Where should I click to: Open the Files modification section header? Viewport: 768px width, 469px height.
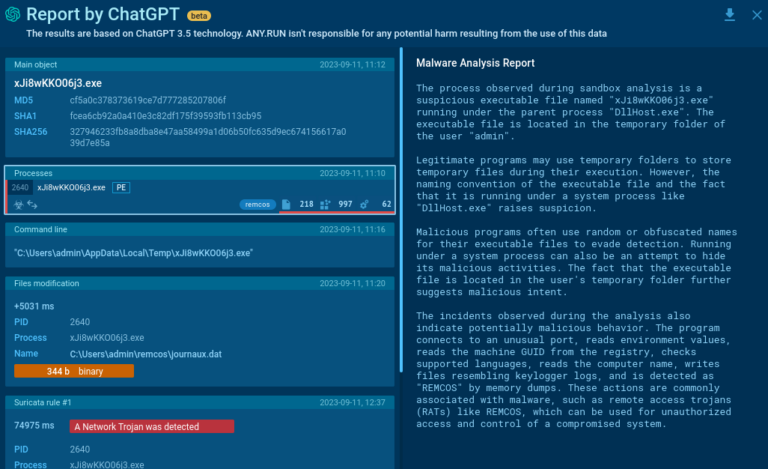tap(199, 283)
